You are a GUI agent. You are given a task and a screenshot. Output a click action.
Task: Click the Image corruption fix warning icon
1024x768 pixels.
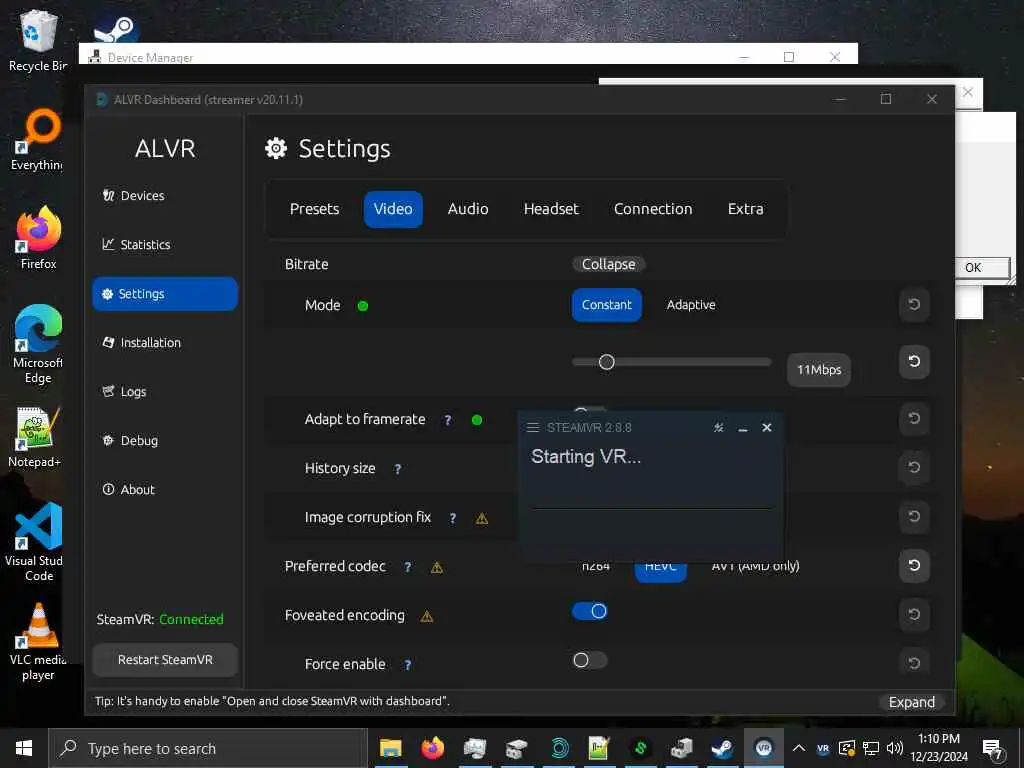pos(482,519)
